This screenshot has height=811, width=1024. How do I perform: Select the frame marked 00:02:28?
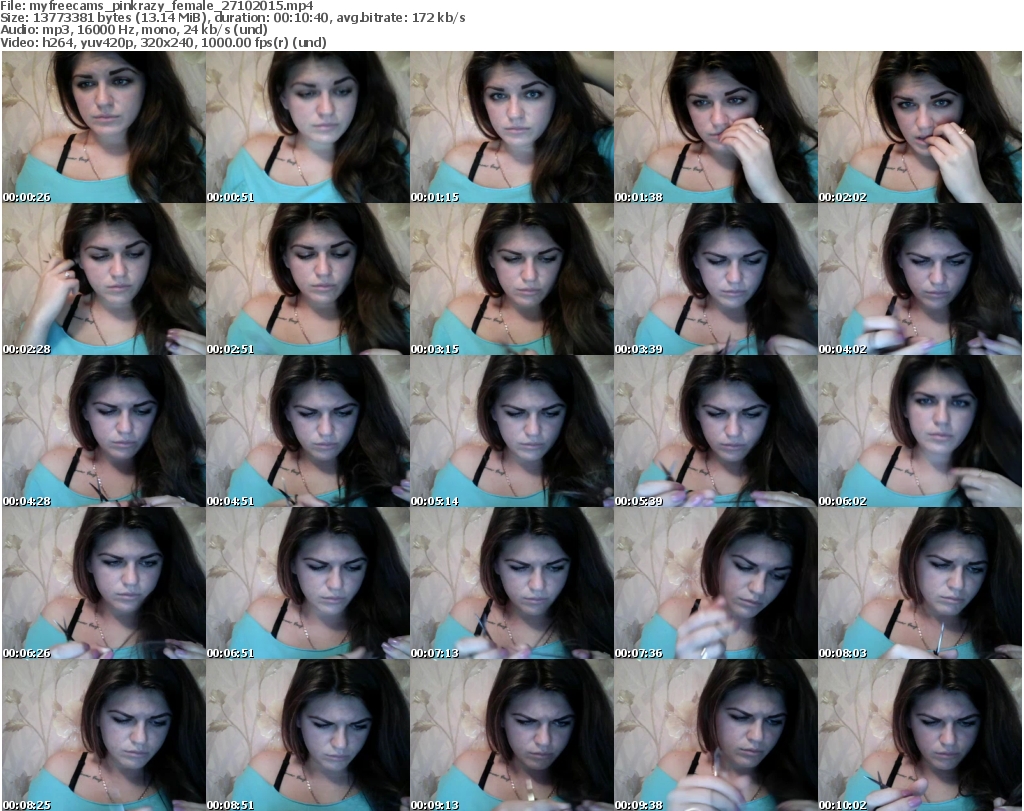pos(104,279)
